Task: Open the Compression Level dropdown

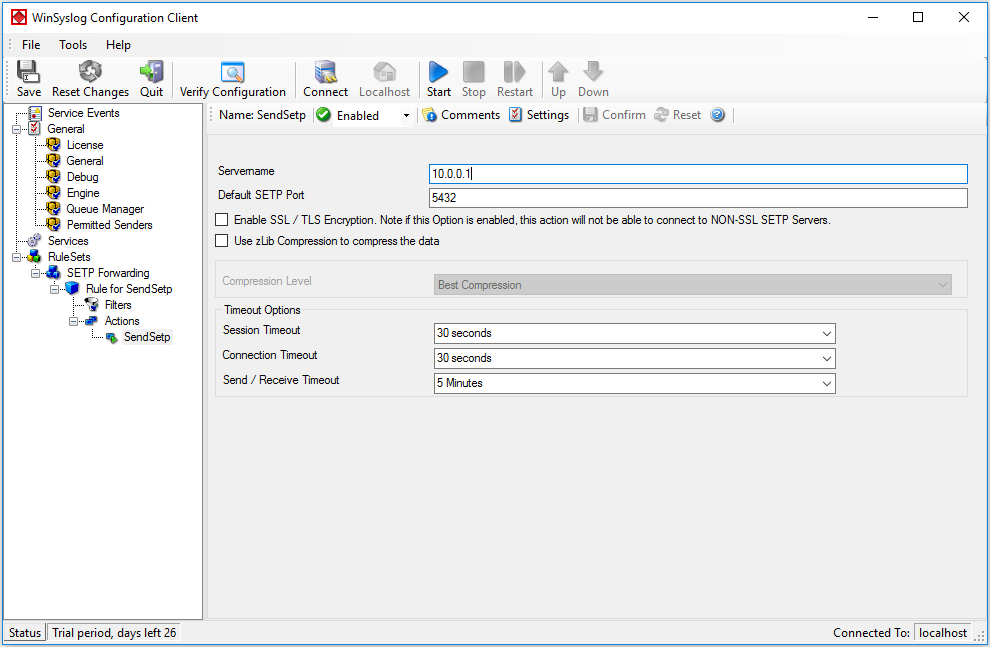Action: [693, 285]
